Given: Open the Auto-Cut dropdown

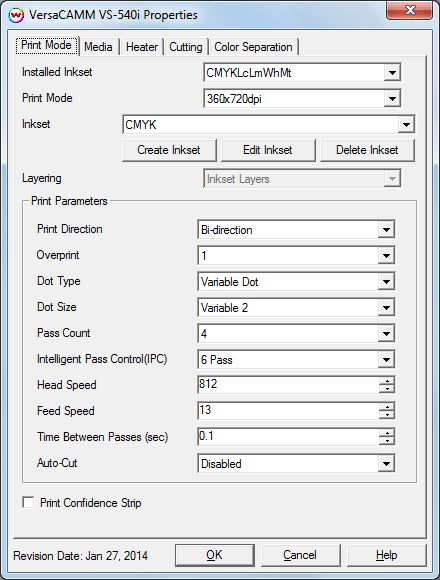Looking at the screenshot, I should coord(297,463).
